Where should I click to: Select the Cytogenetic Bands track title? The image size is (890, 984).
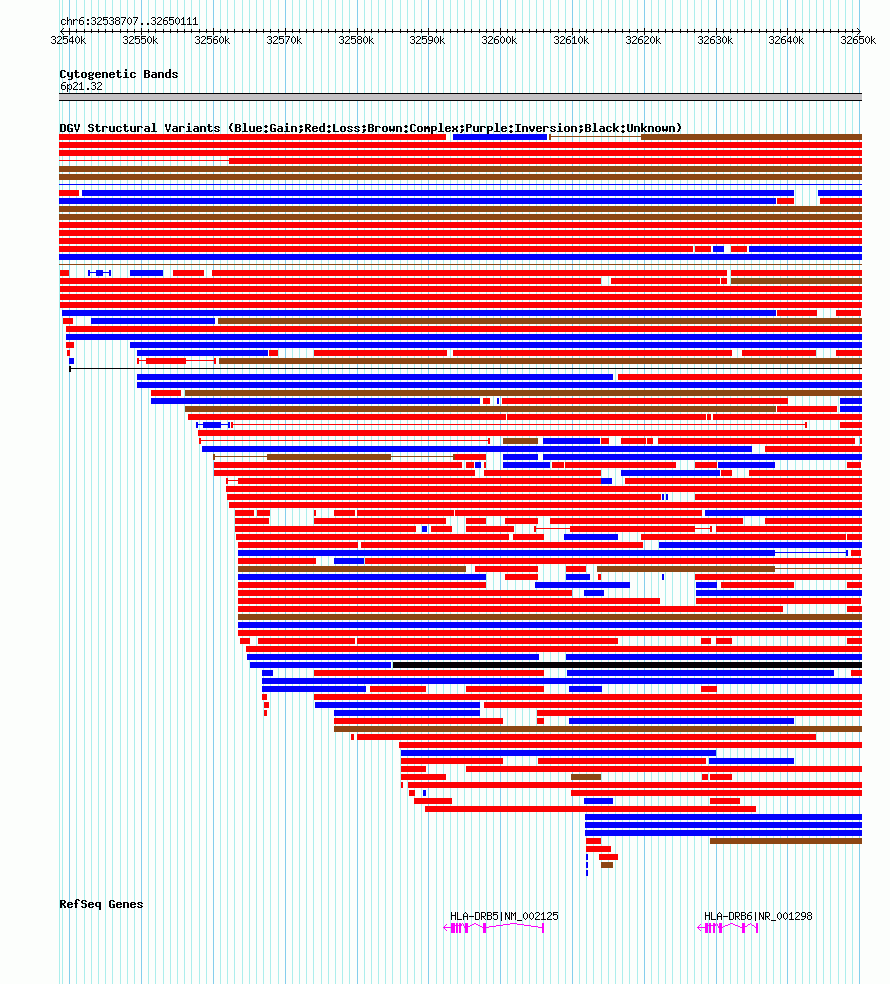[x=119, y=74]
